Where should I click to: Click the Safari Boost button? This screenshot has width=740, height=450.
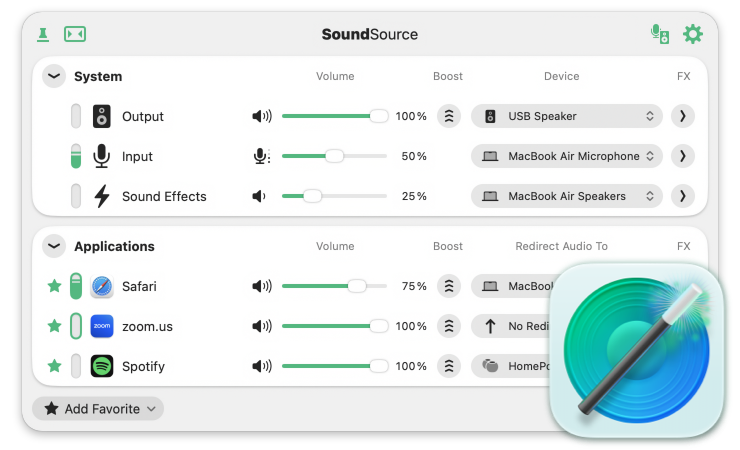(449, 286)
